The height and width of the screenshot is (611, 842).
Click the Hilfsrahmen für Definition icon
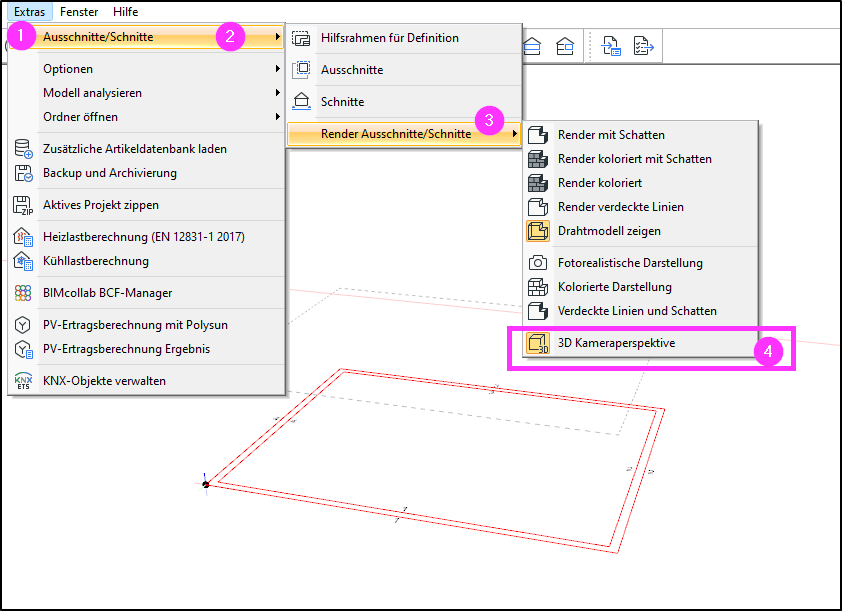[301, 38]
